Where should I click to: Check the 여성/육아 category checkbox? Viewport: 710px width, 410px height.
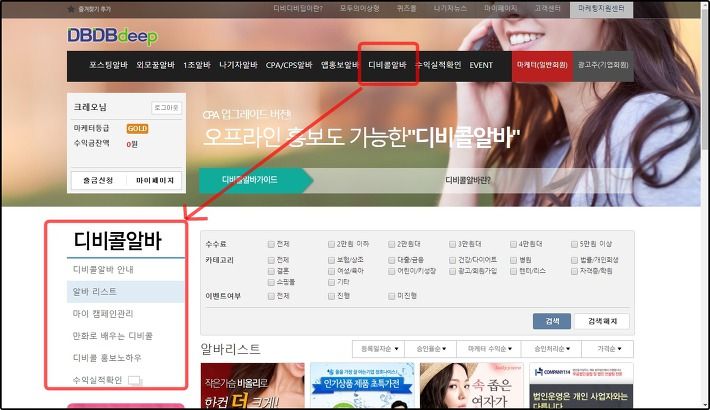point(331,271)
